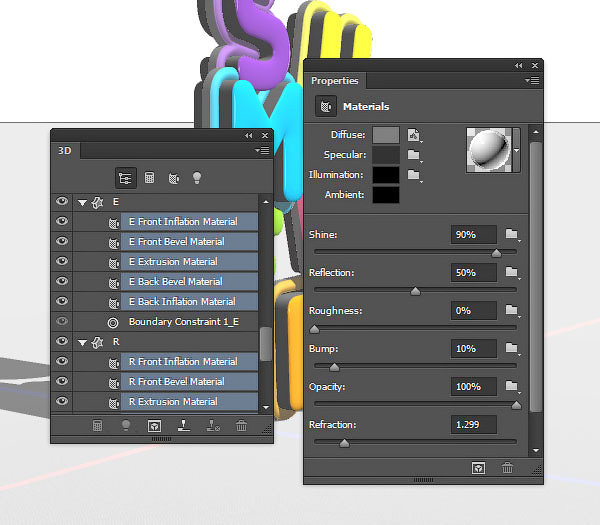The width and height of the screenshot is (600, 525).
Task: Collapse Properties panel with double arrows
Action: pyautogui.click(x=518, y=66)
